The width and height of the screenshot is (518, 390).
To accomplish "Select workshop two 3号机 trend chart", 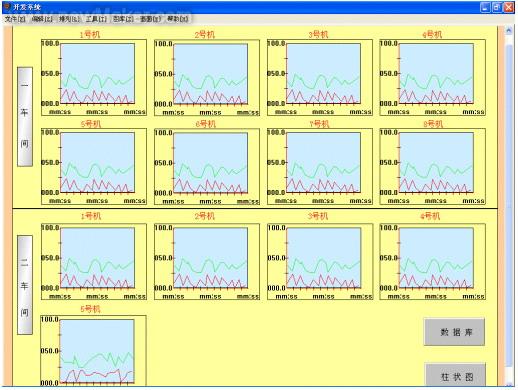I will 320,262.
